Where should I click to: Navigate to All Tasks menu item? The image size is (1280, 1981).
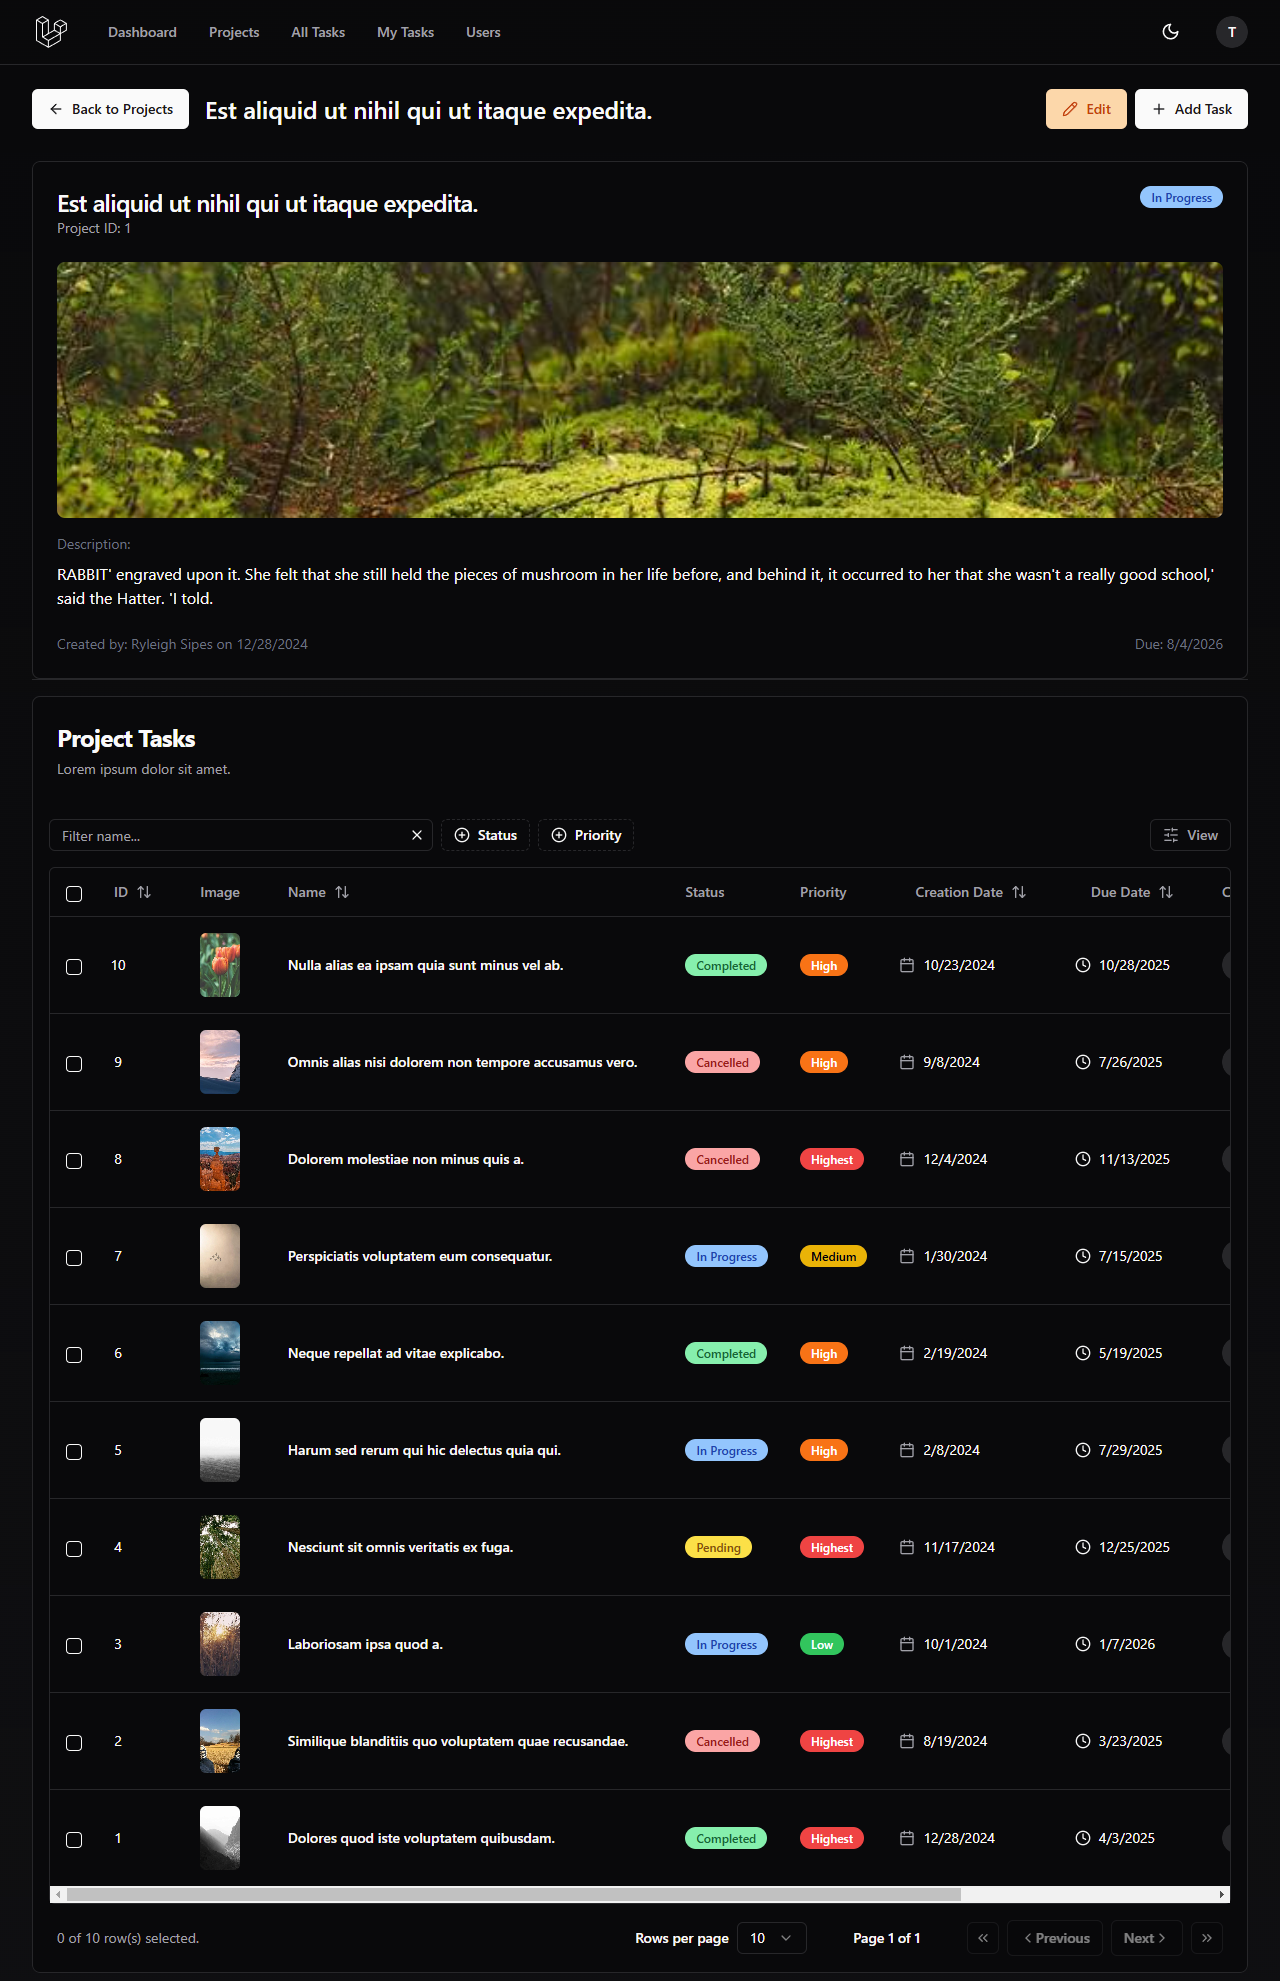tap(318, 32)
